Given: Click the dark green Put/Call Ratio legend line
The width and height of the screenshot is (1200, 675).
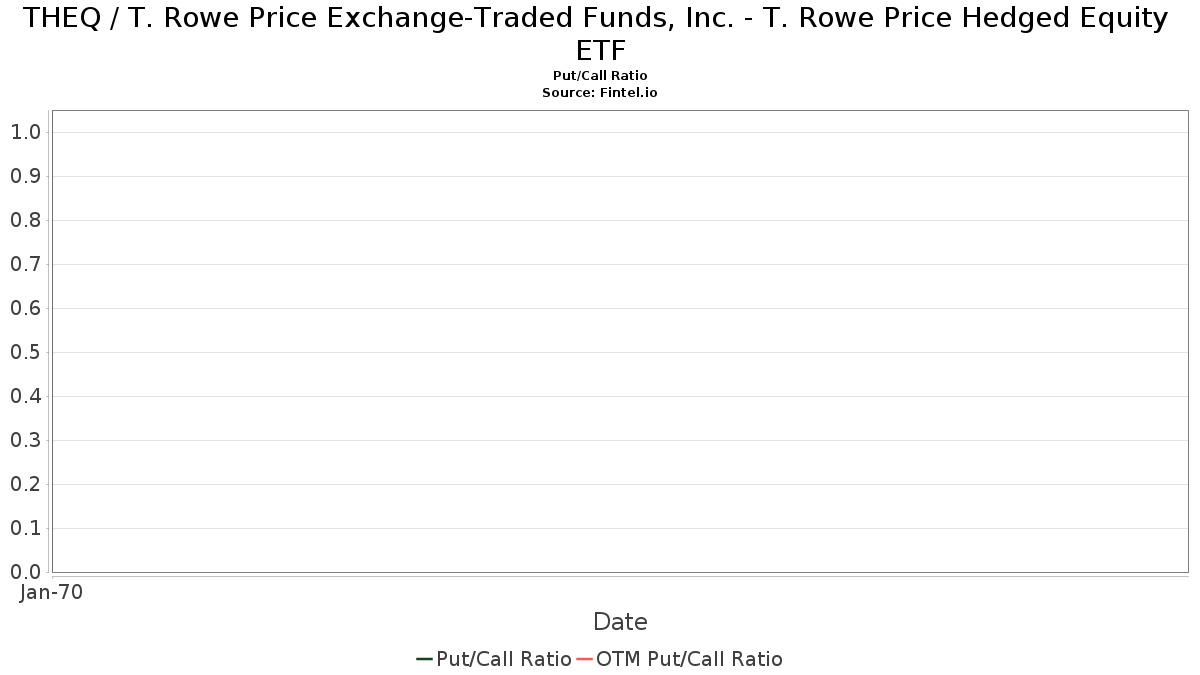Looking at the screenshot, I should point(424,659).
